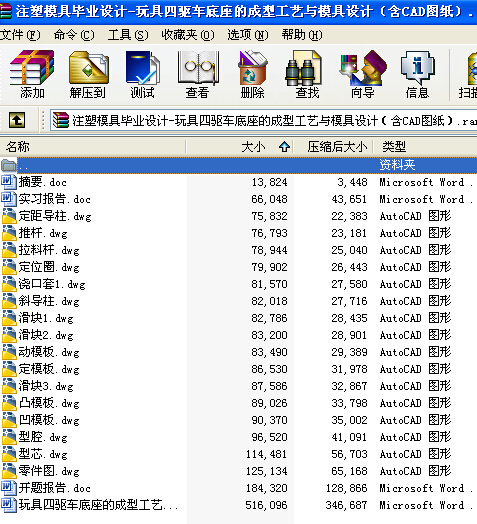Open the 工具(S) menu
Viewport: 477px width, 524px height.
(128, 35)
